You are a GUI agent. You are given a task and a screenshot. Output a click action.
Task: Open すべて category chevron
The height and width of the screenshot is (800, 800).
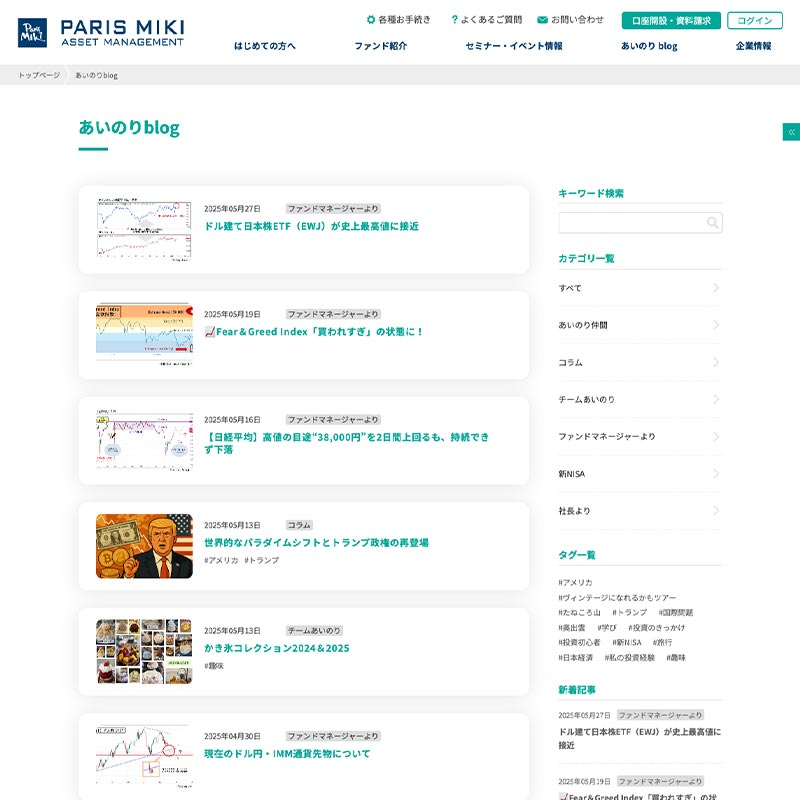[x=716, y=288]
